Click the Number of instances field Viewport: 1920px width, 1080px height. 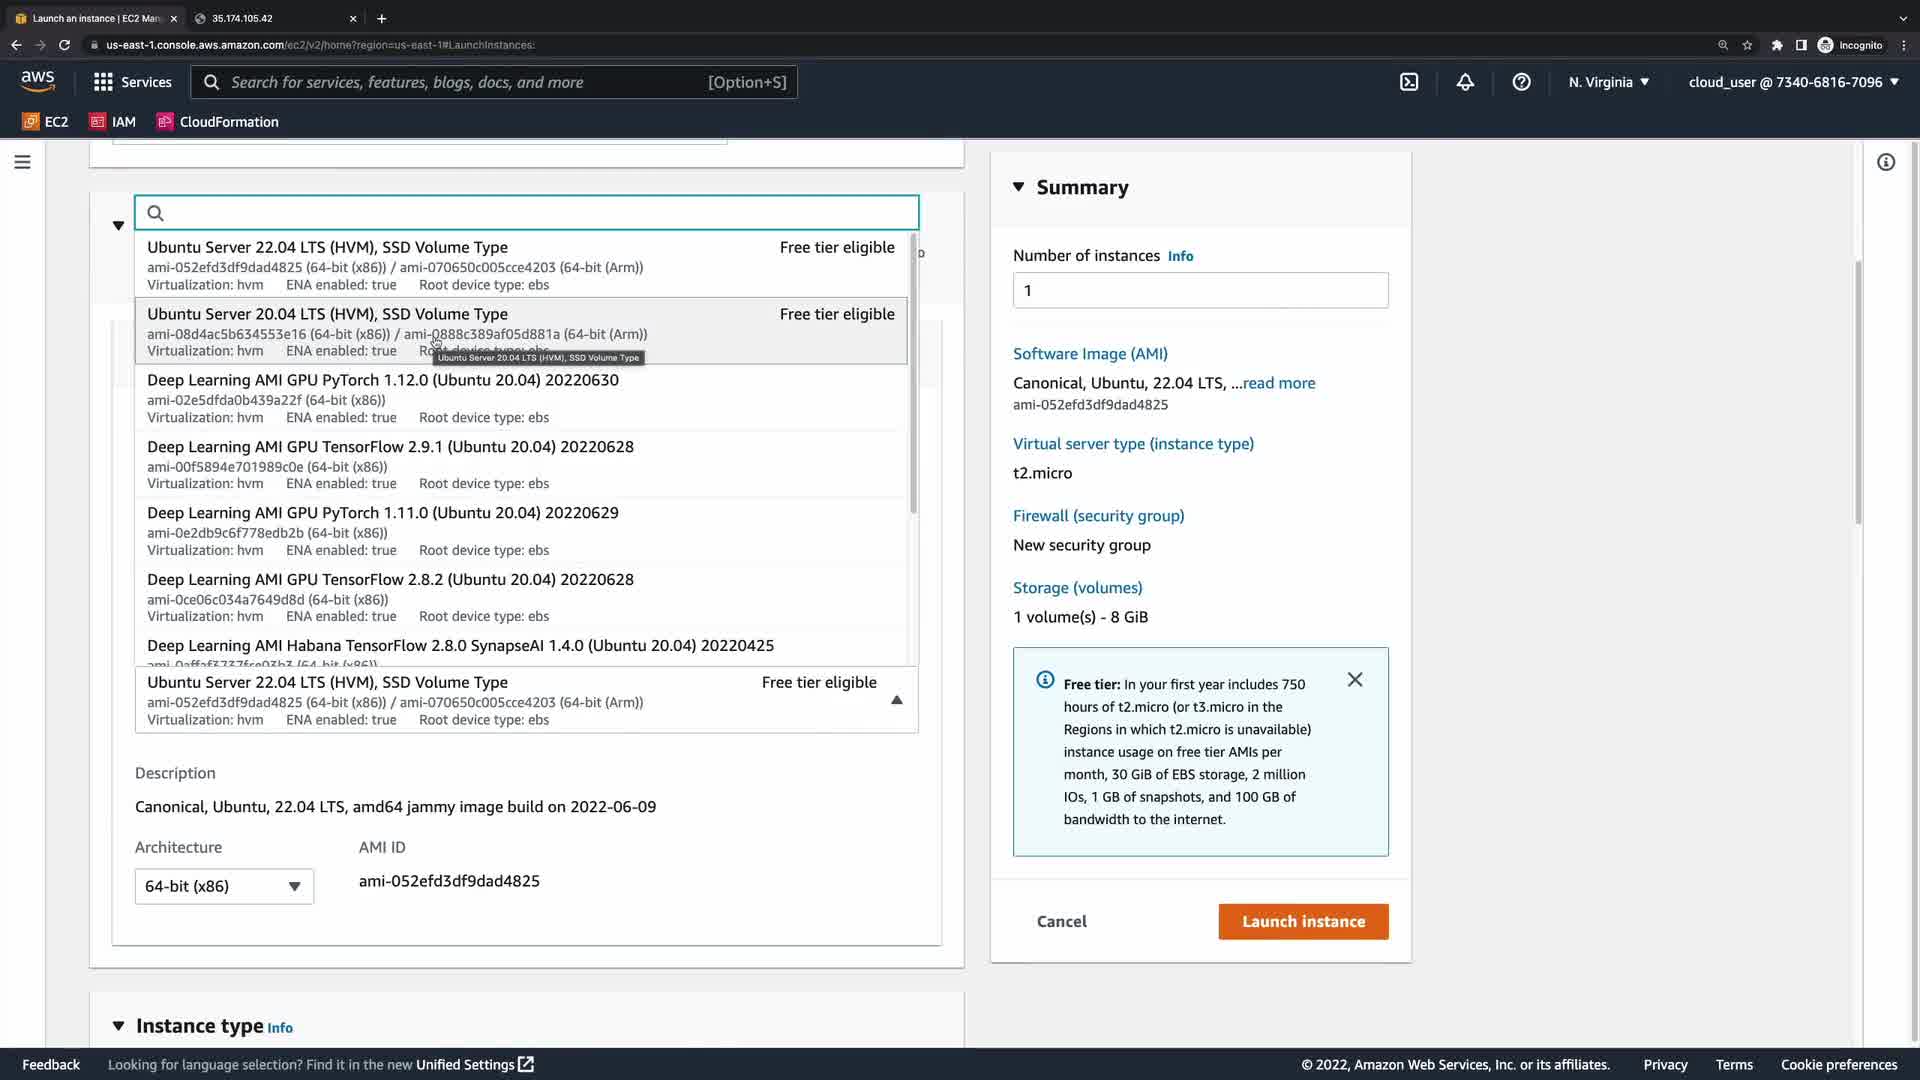[1200, 291]
